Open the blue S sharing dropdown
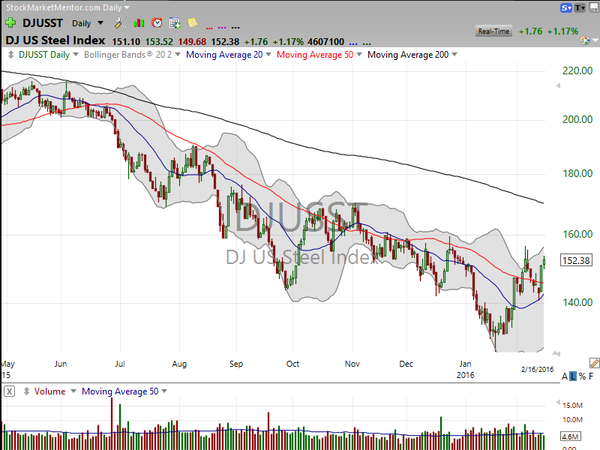Viewport: 600px width, 450px height. coord(566,7)
